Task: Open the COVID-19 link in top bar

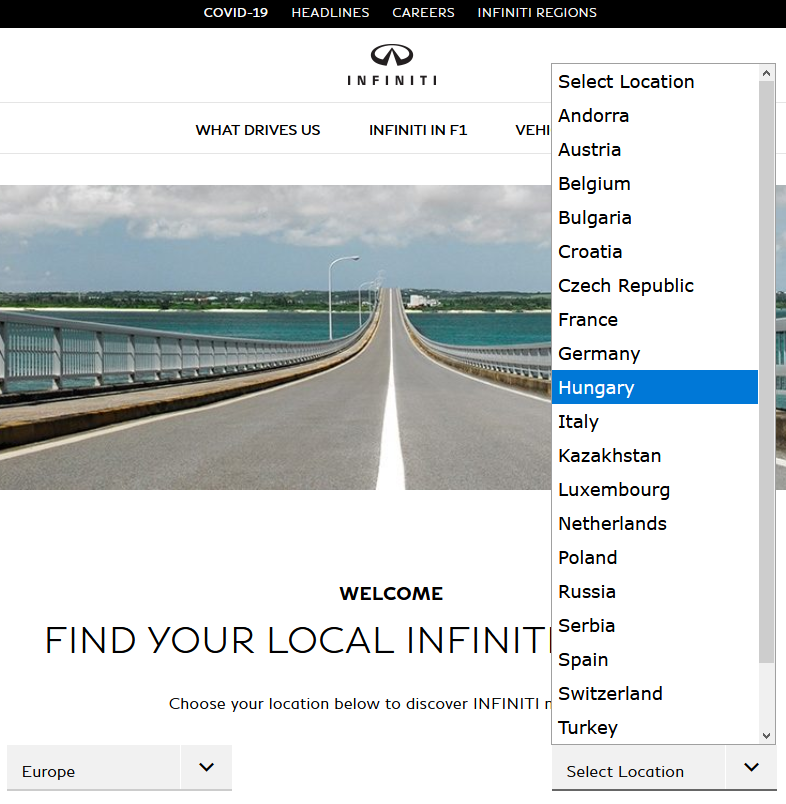Action: click(x=235, y=12)
